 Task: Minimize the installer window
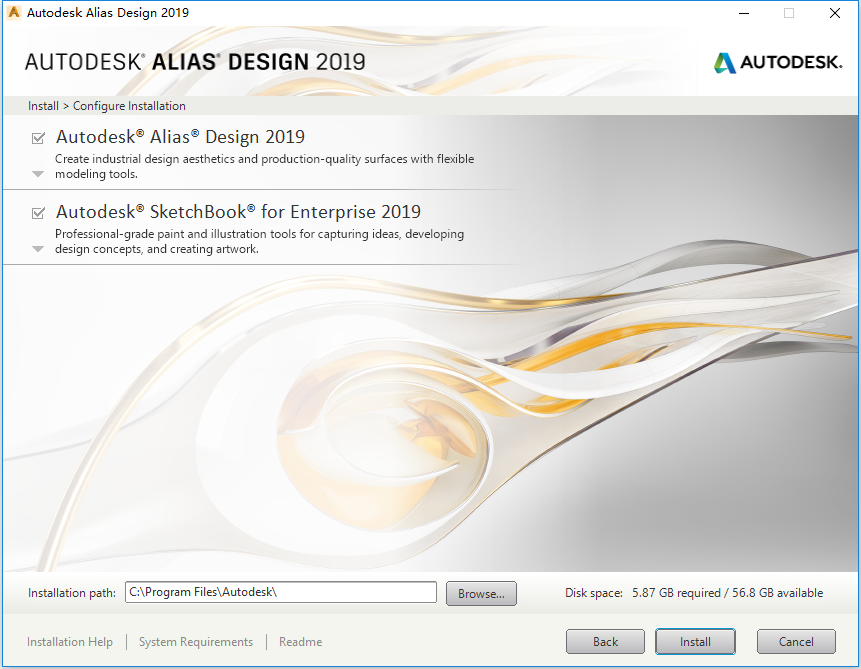point(744,13)
